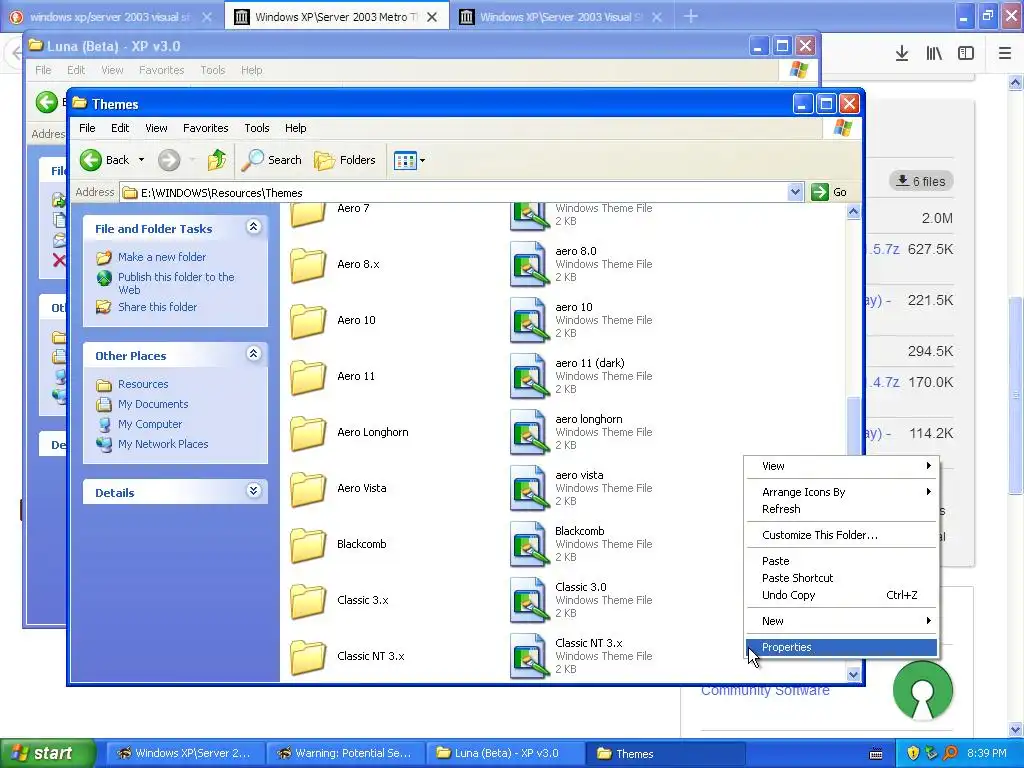The image size is (1024, 768).
Task: Open My Network Places under Other Places
Action: (x=163, y=444)
